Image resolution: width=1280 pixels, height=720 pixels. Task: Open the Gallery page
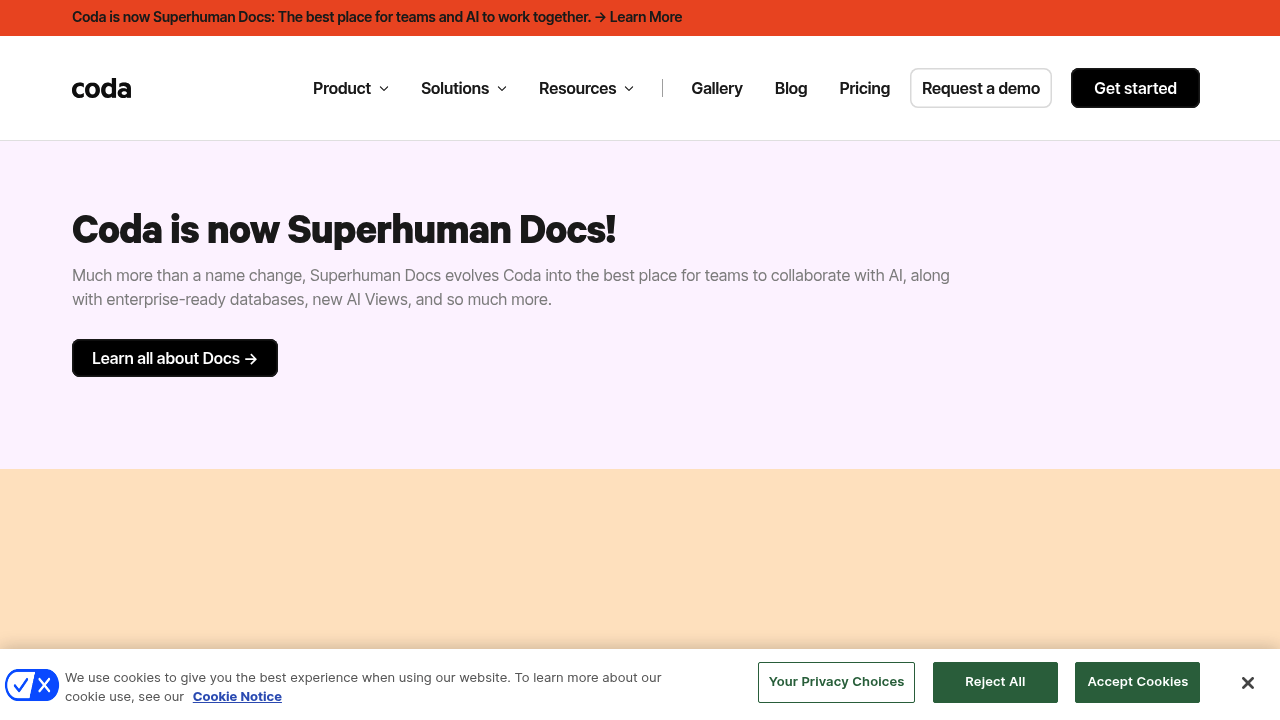coord(717,88)
